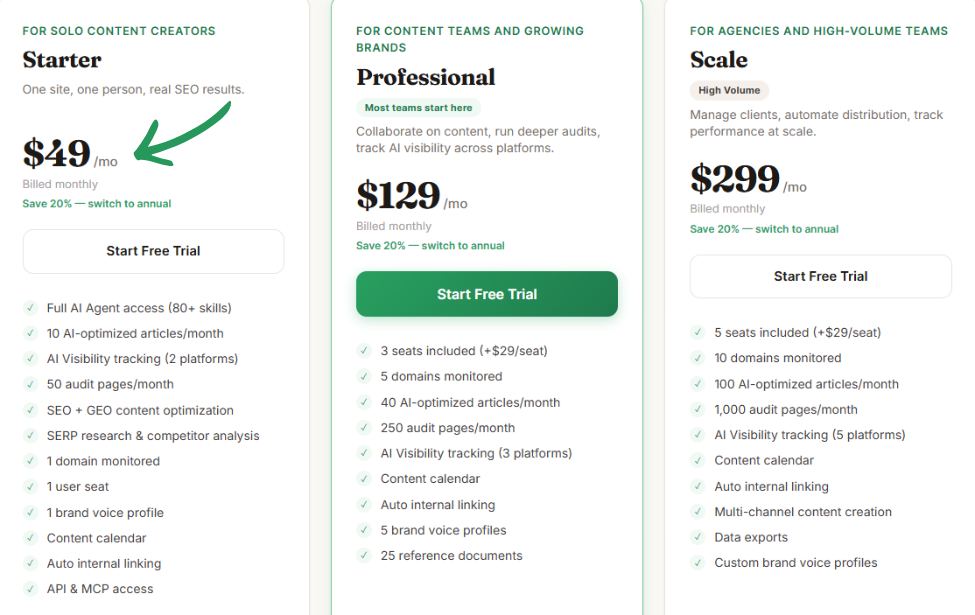Click the High Volume badge
Screen dimensions: 975x615
pos(729,90)
